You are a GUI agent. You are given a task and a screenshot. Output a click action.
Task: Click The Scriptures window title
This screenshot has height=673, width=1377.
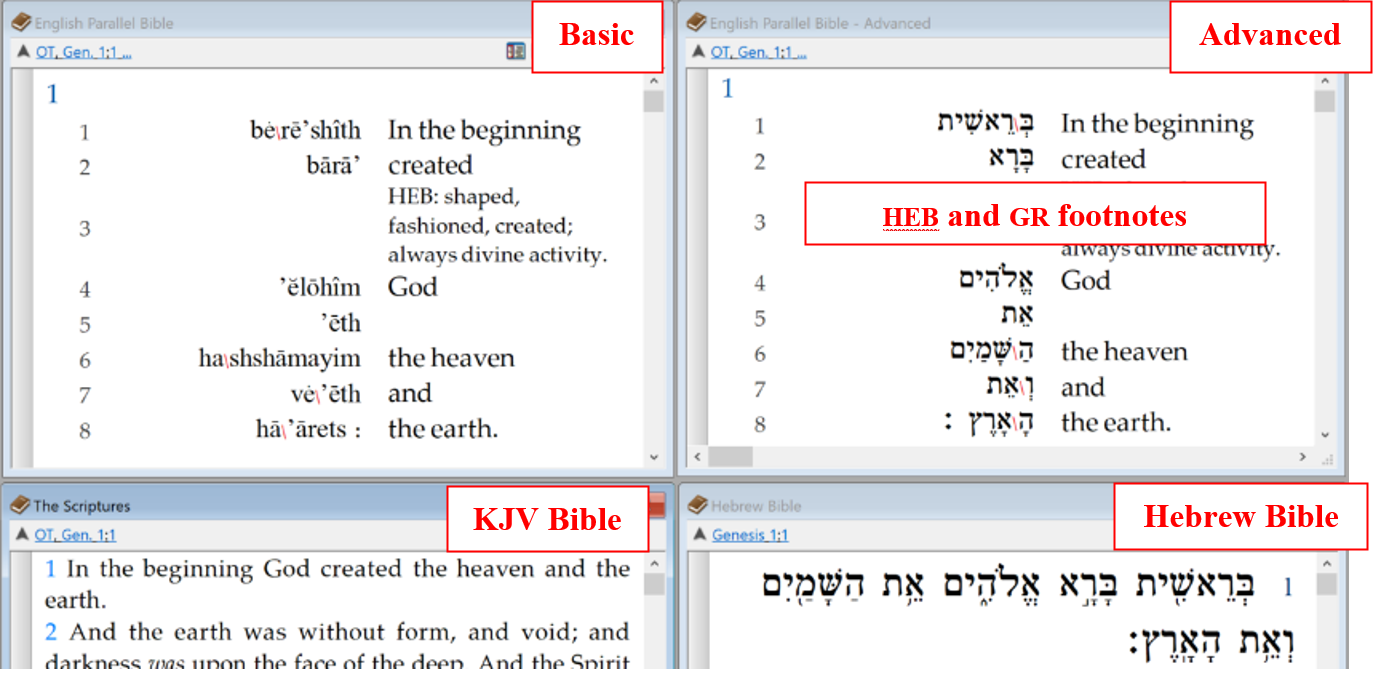pyautogui.click(x=82, y=506)
